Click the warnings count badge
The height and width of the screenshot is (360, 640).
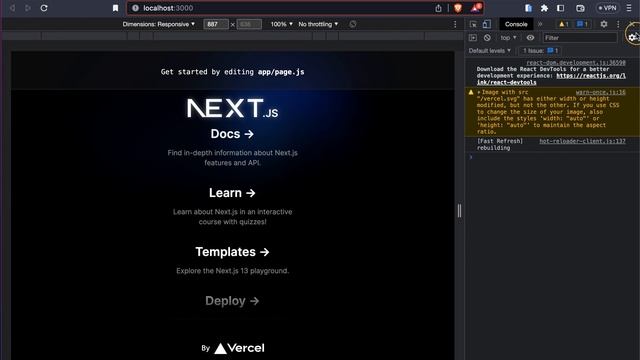click(x=564, y=24)
